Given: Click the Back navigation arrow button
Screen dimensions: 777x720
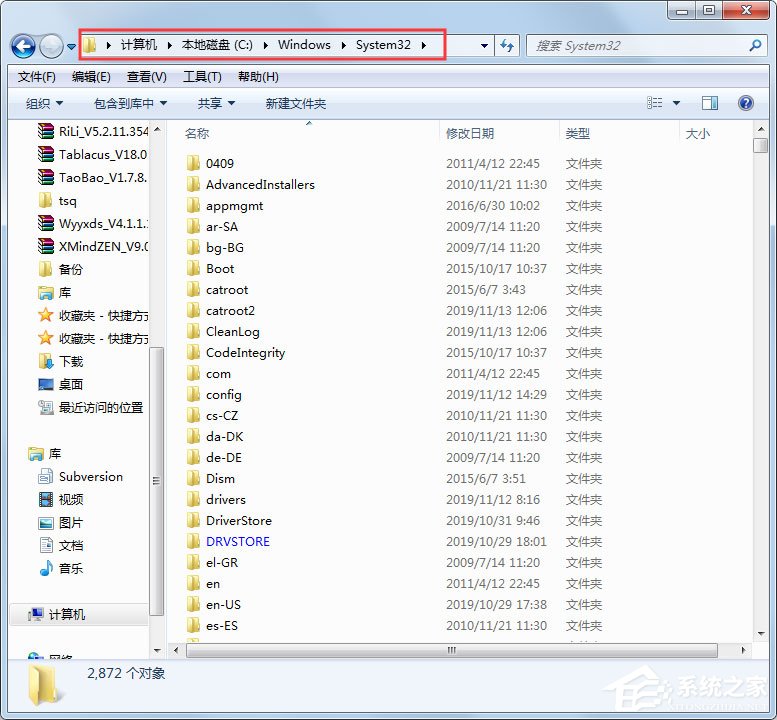Looking at the screenshot, I should [23, 46].
